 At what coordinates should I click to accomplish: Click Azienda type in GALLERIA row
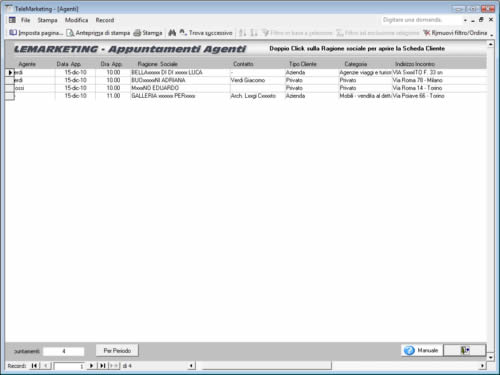311,96
